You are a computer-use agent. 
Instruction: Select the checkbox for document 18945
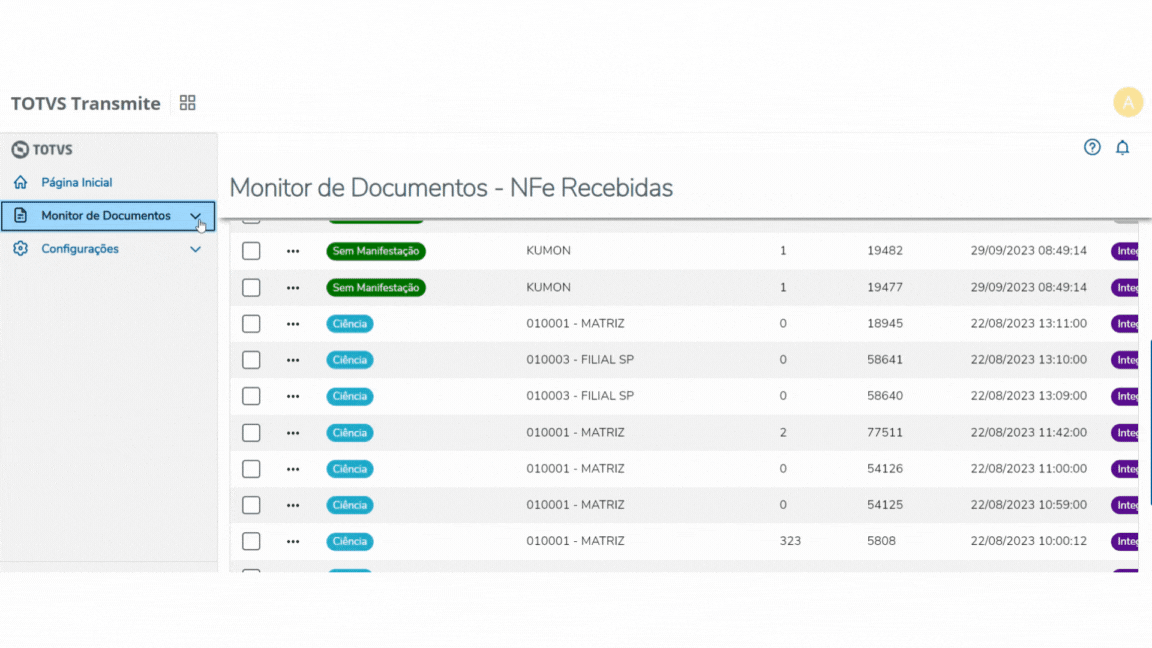(x=251, y=323)
